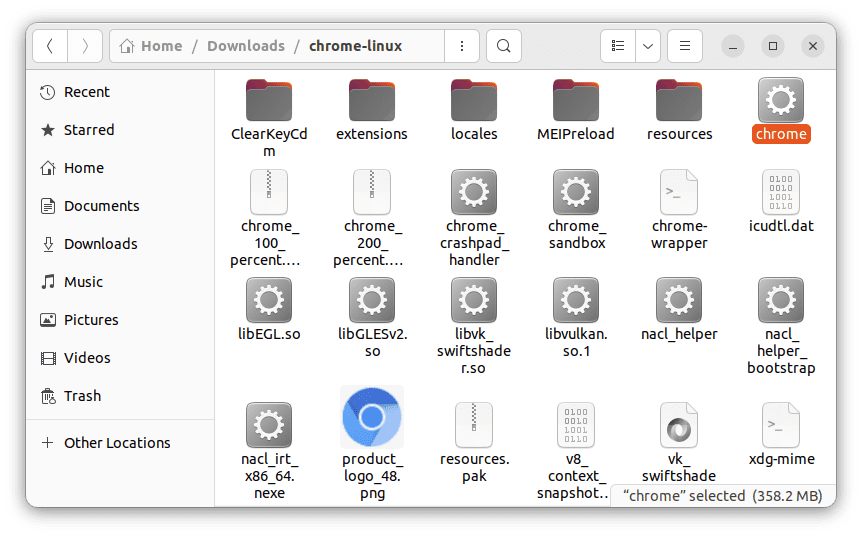
Task: Select the chrome executable icon
Action: click(781, 101)
